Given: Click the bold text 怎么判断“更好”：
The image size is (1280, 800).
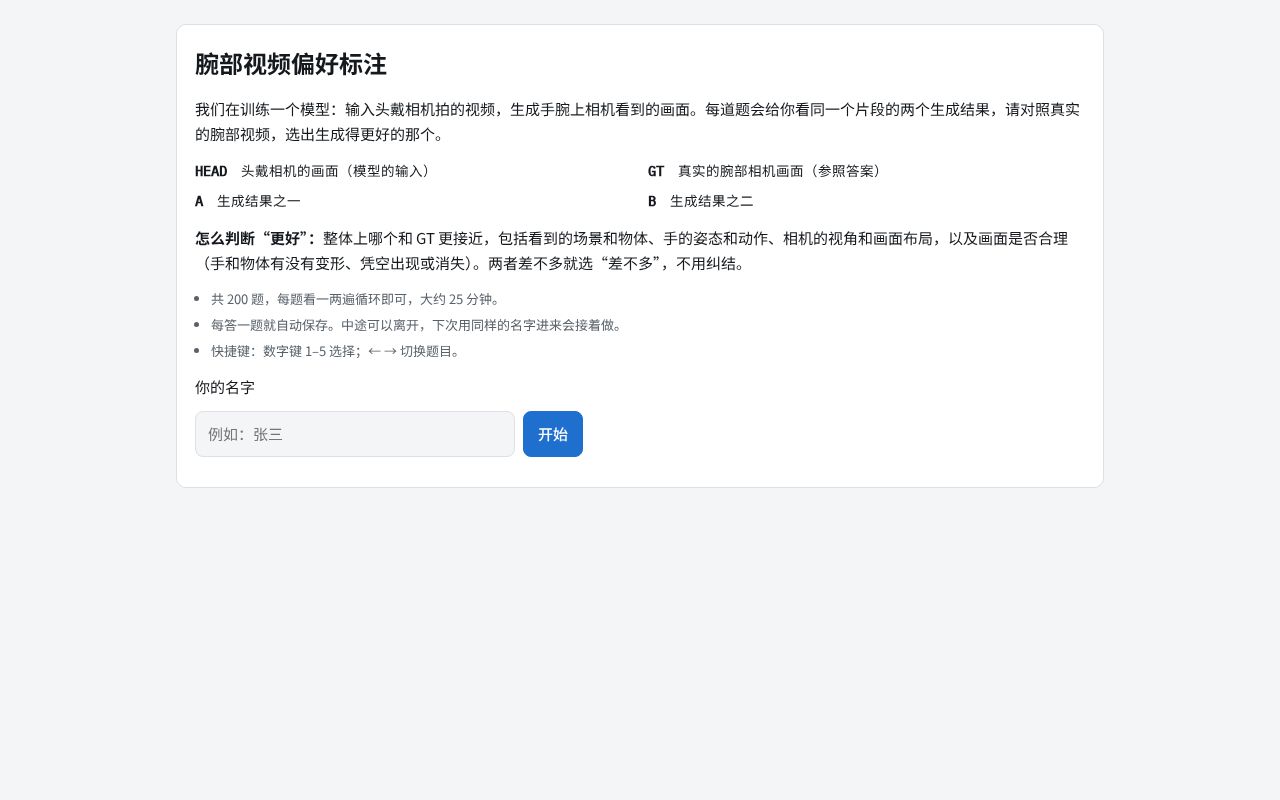Looking at the screenshot, I should click(255, 239).
